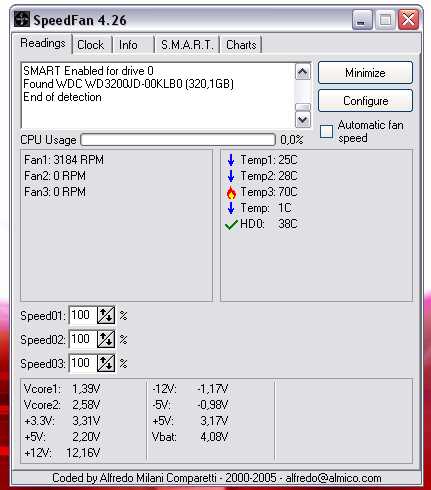Close the SpeedFan window
The height and width of the screenshot is (490, 431).
click(408, 20)
